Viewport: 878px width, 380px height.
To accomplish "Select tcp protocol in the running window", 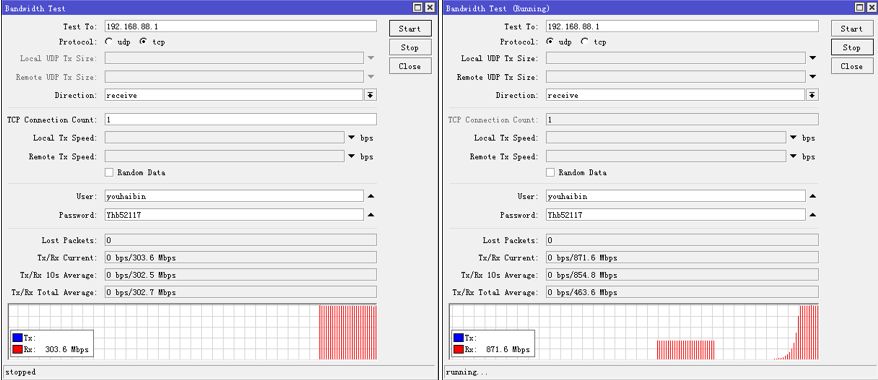I will [x=585, y=42].
